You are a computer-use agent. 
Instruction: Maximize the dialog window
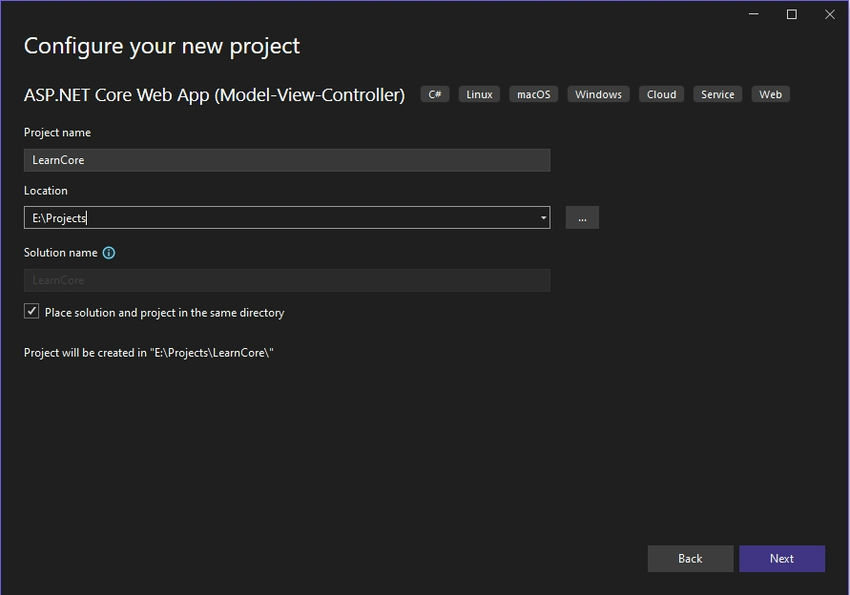tap(791, 15)
